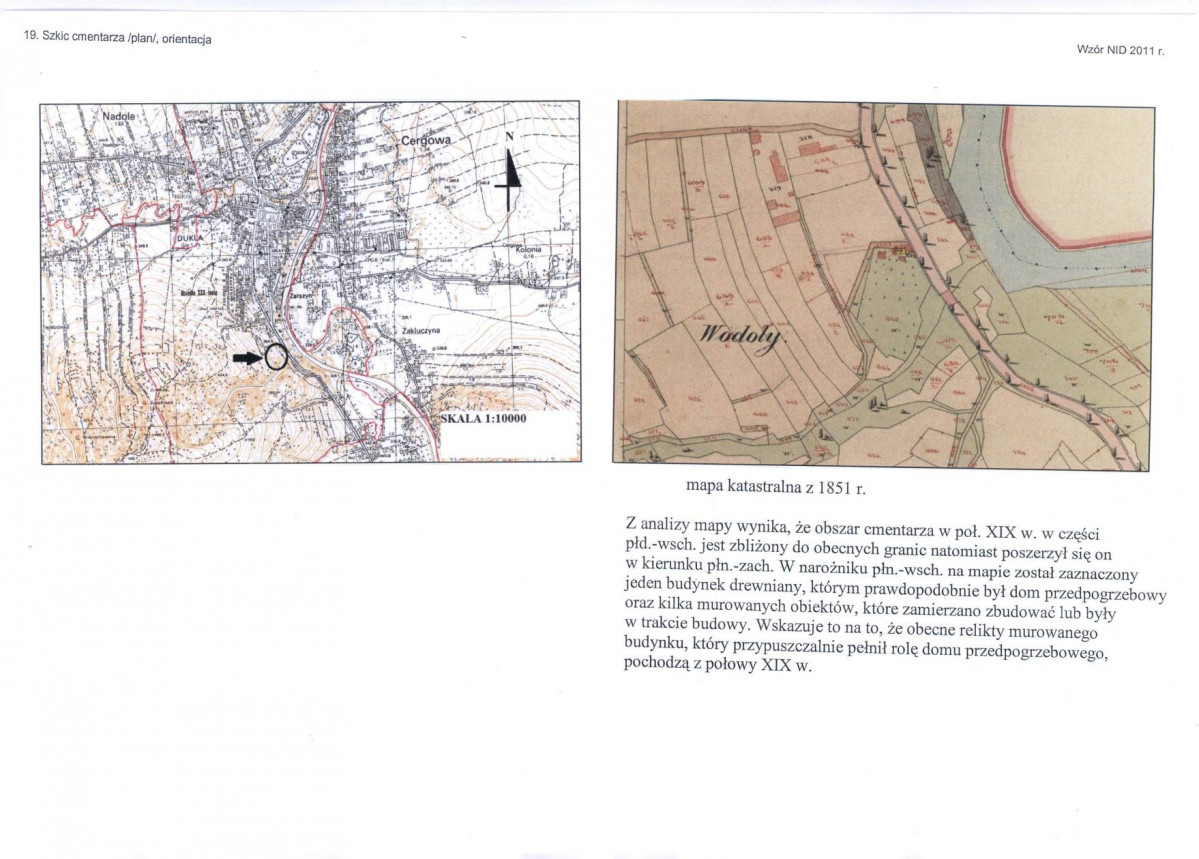Click the SKALA 1:10000 scale label
1199x859 pixels.
[x=483, y=418]
